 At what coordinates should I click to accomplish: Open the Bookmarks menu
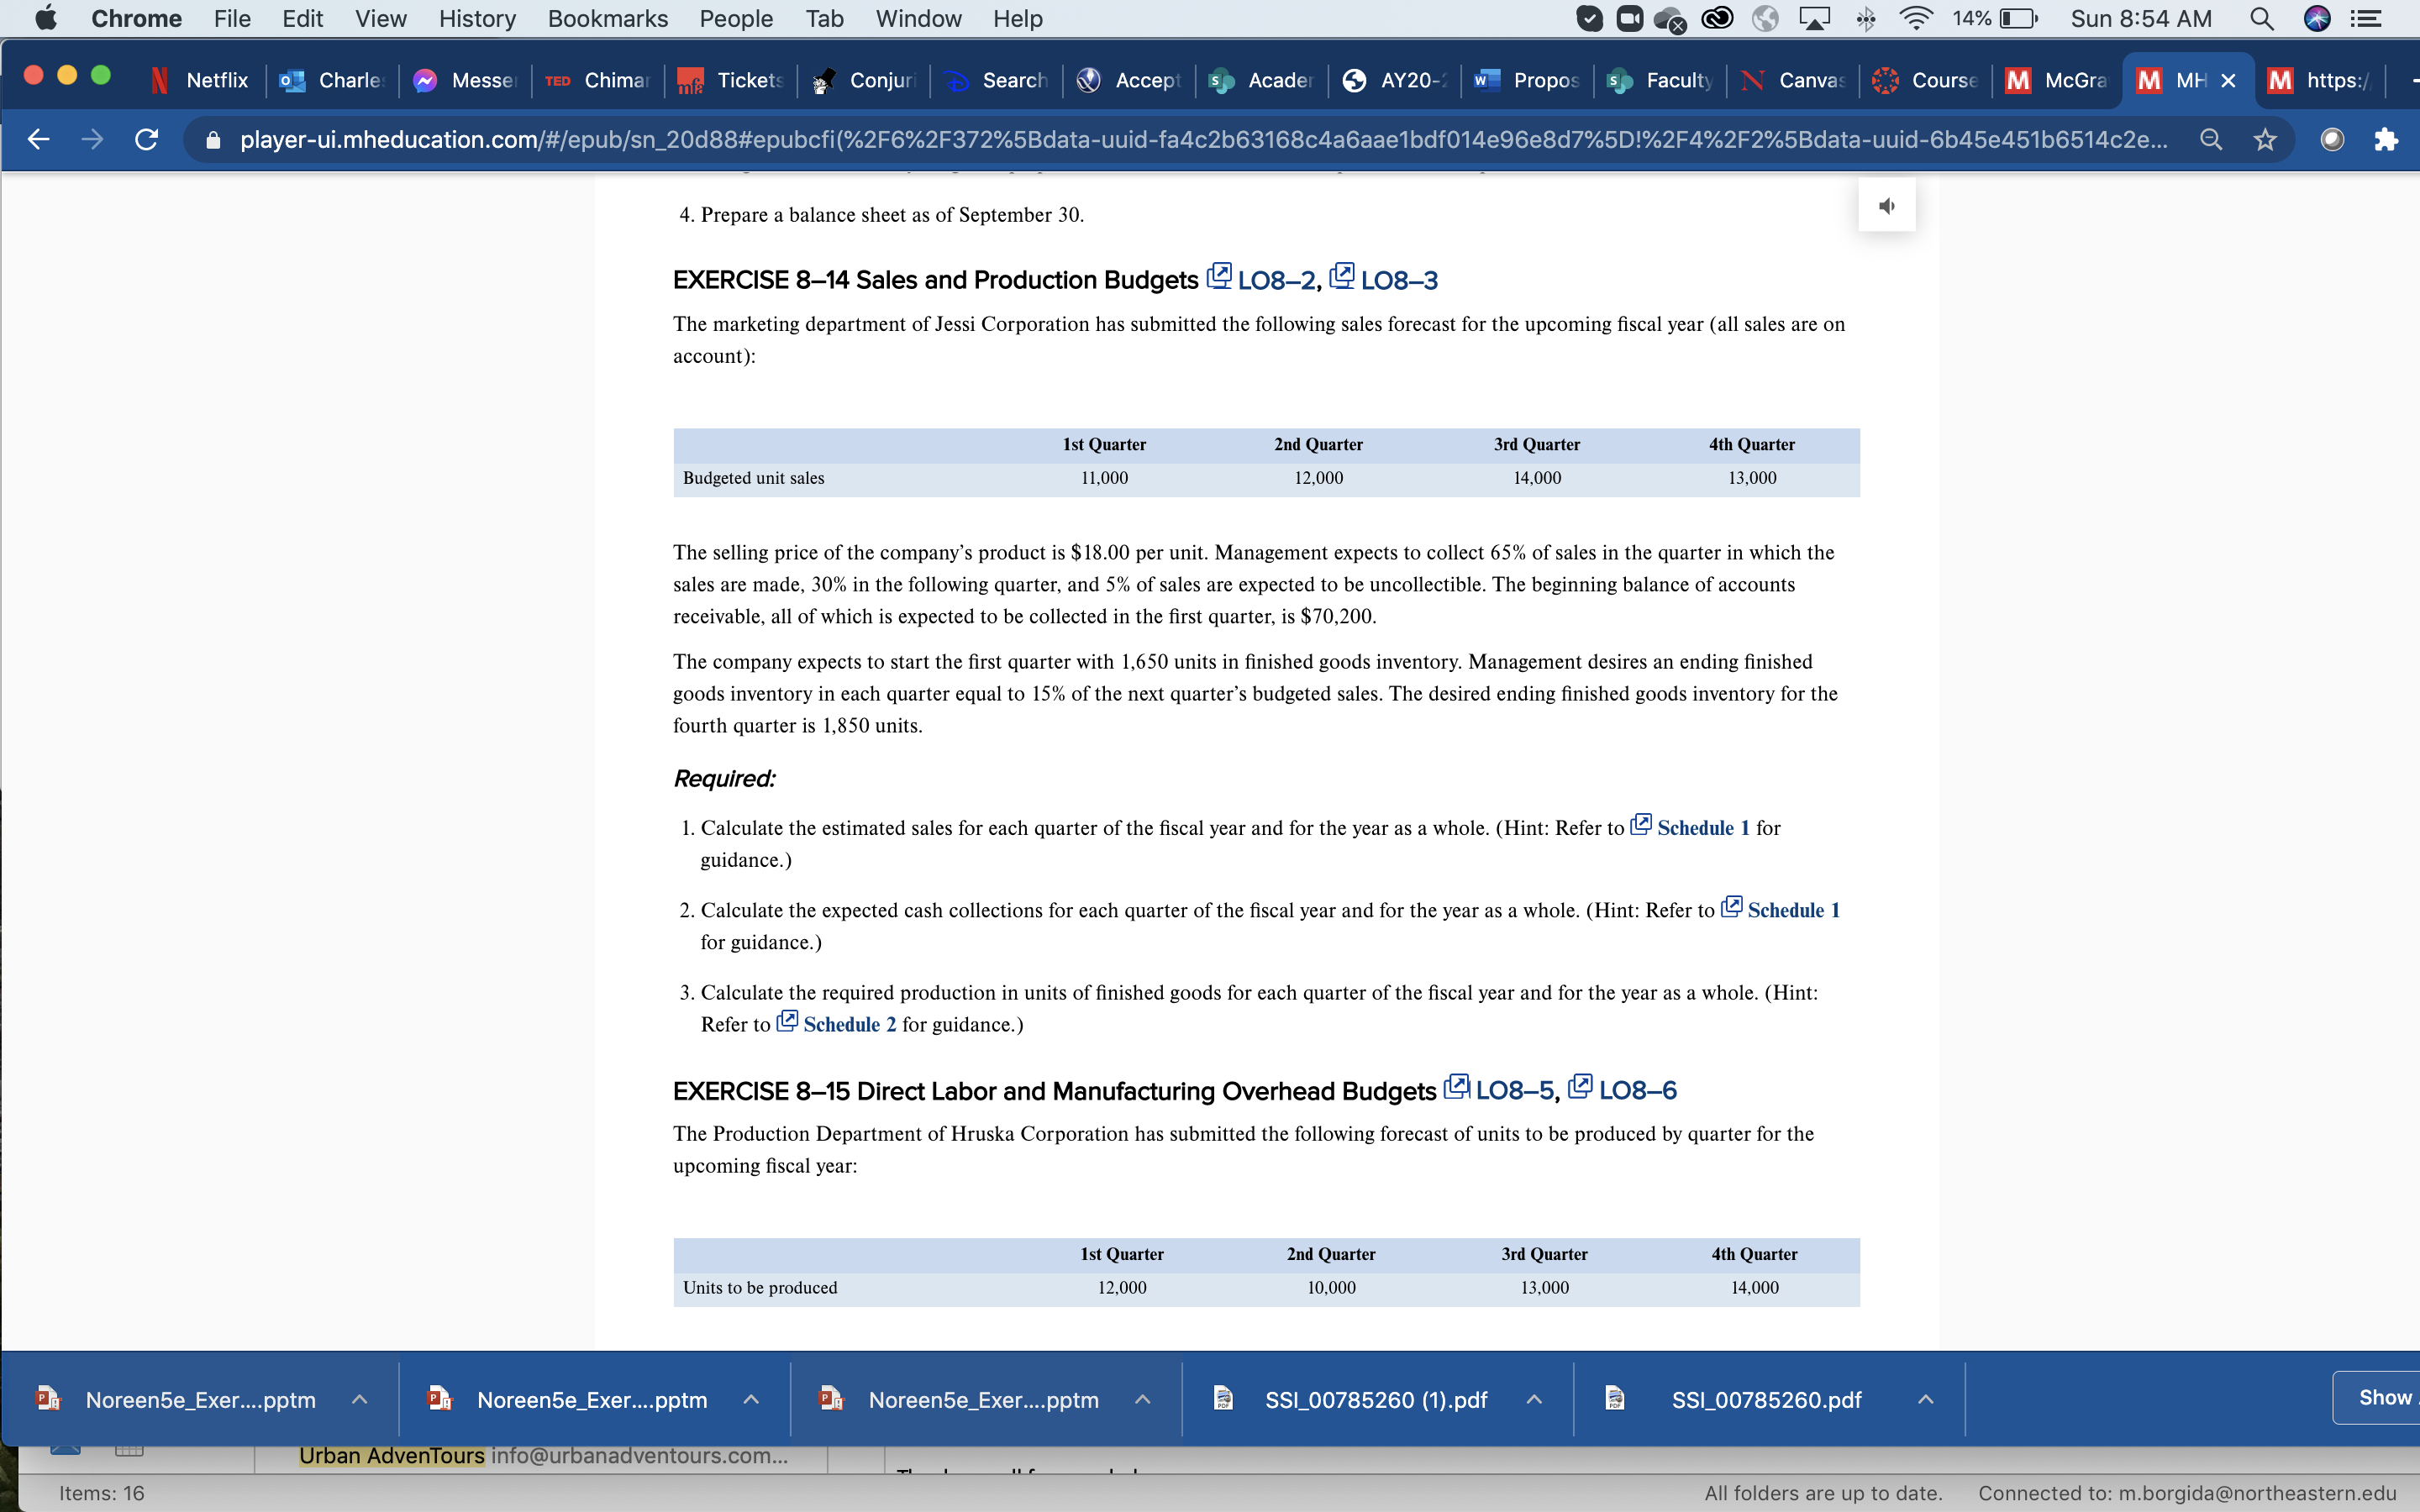click(608, 18)
